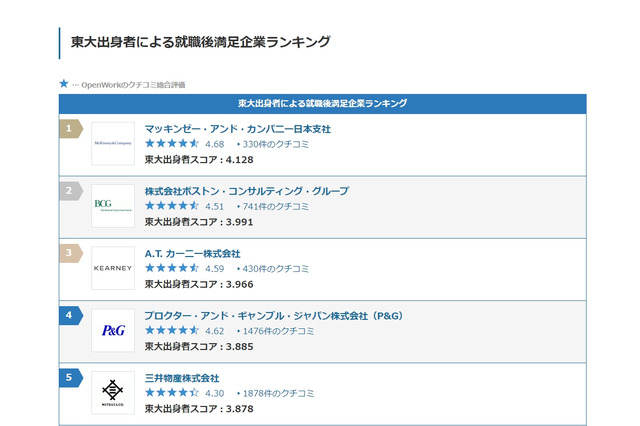The image size is (640, 426).
Task: Click the star icon beside OpenWorkのクチコミ総合評価
Action: click(64, 84)
